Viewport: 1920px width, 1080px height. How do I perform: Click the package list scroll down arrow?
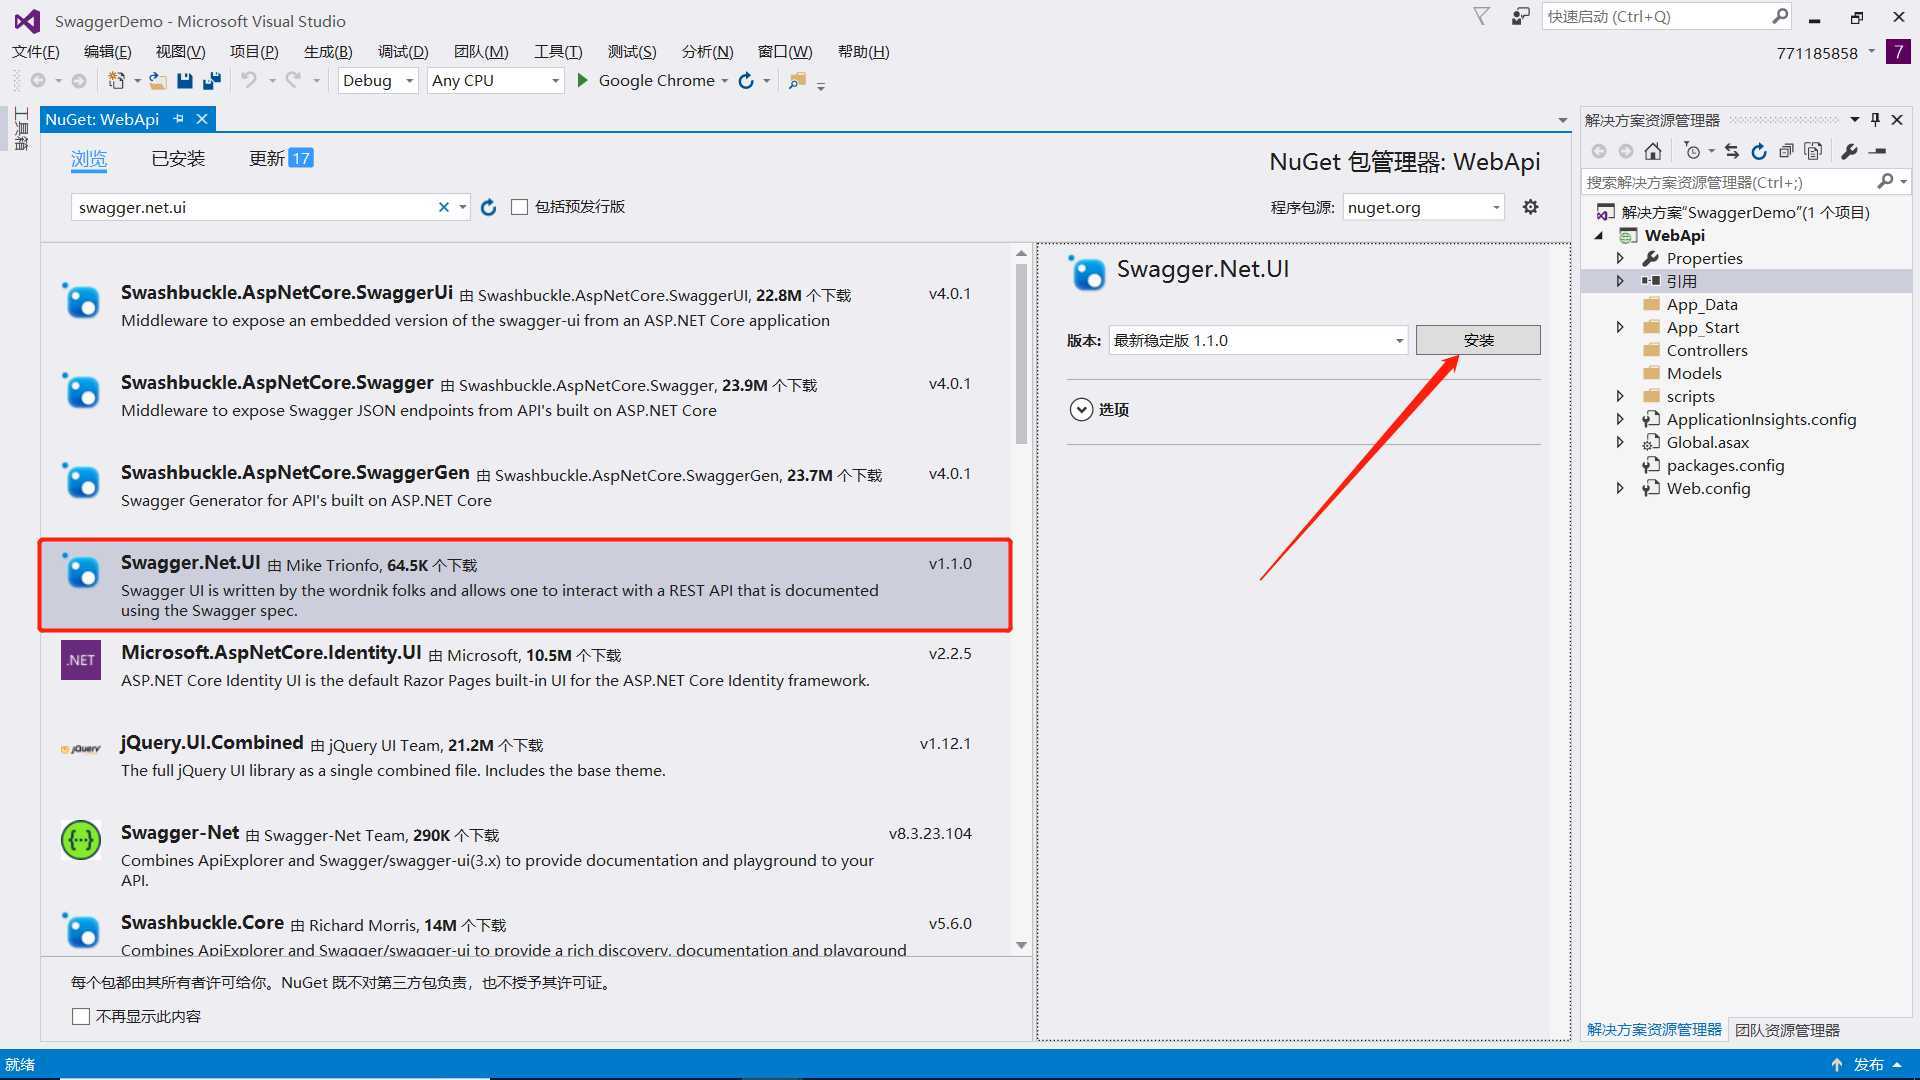[1021, 945]
